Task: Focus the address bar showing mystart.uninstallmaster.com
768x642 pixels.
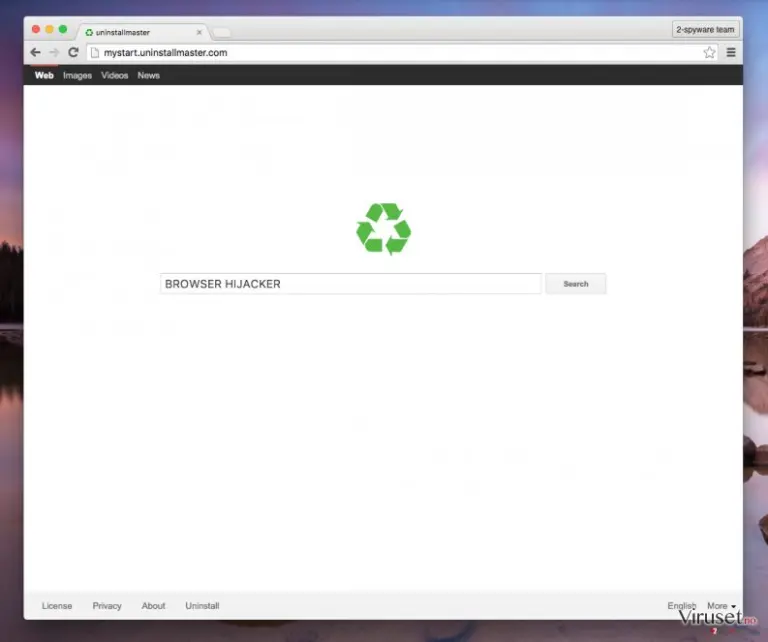Action: coord(402,52)
